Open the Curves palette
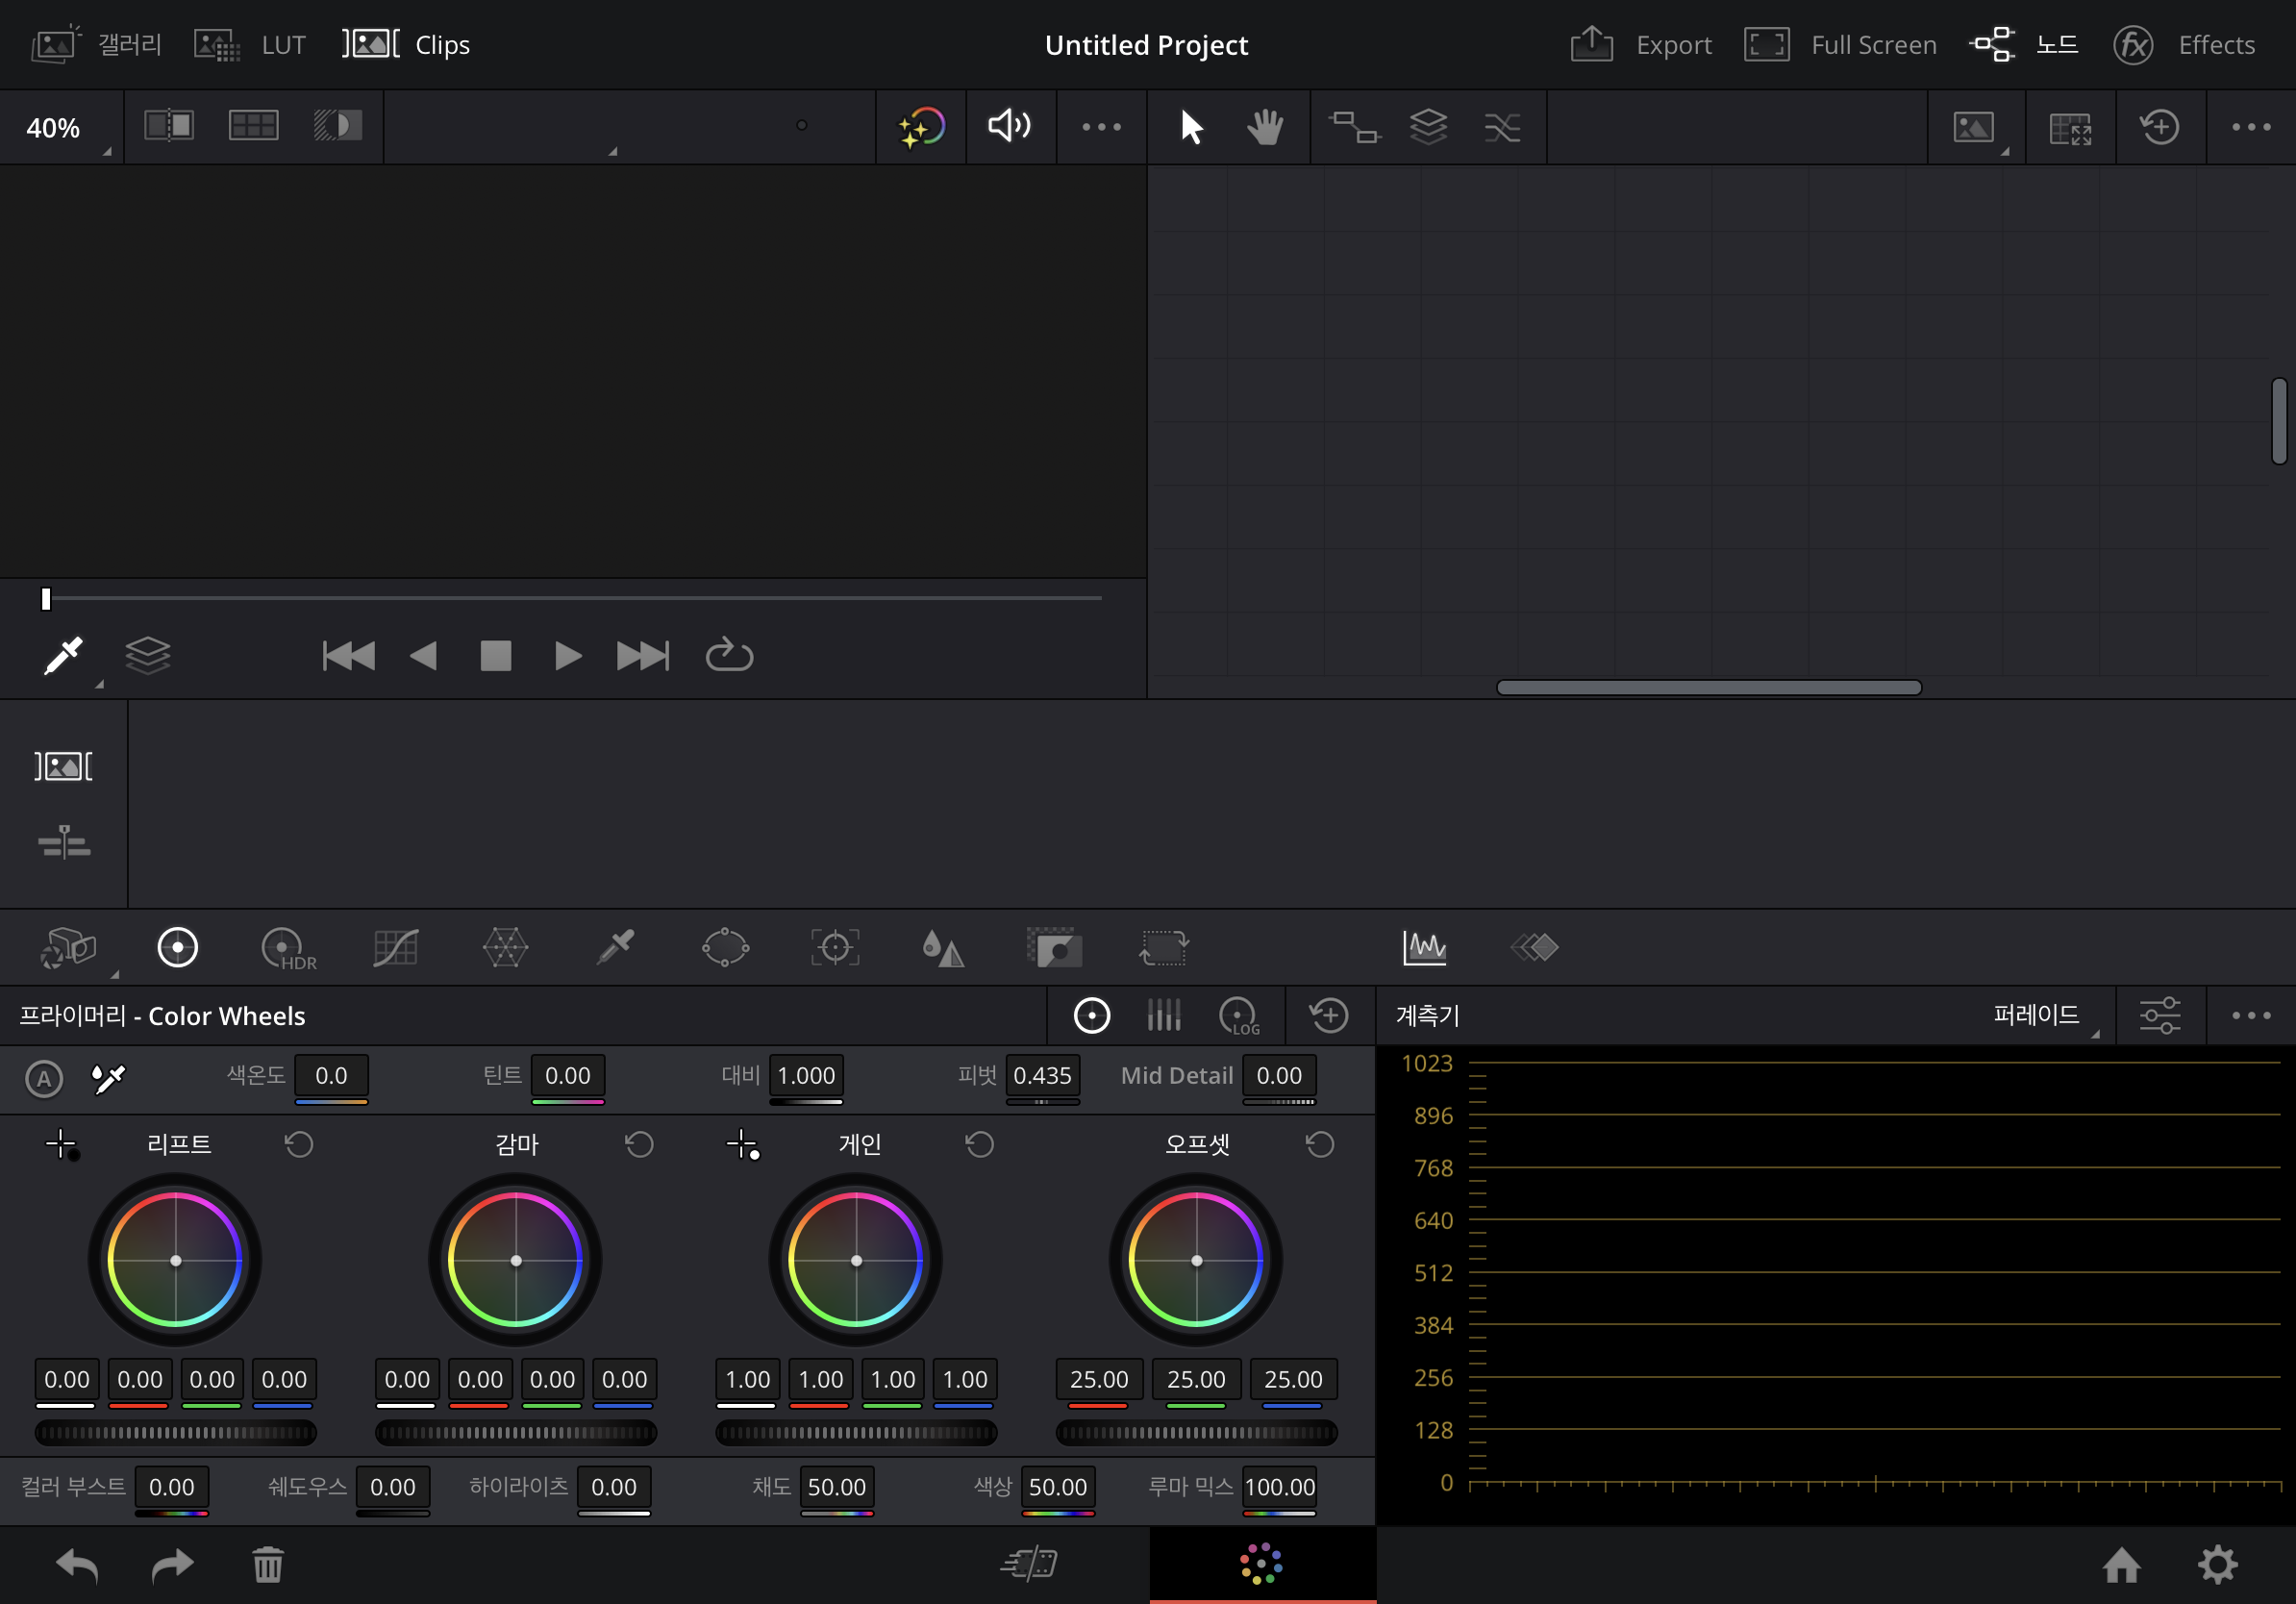The image size is (2296, 1604). 396,947
